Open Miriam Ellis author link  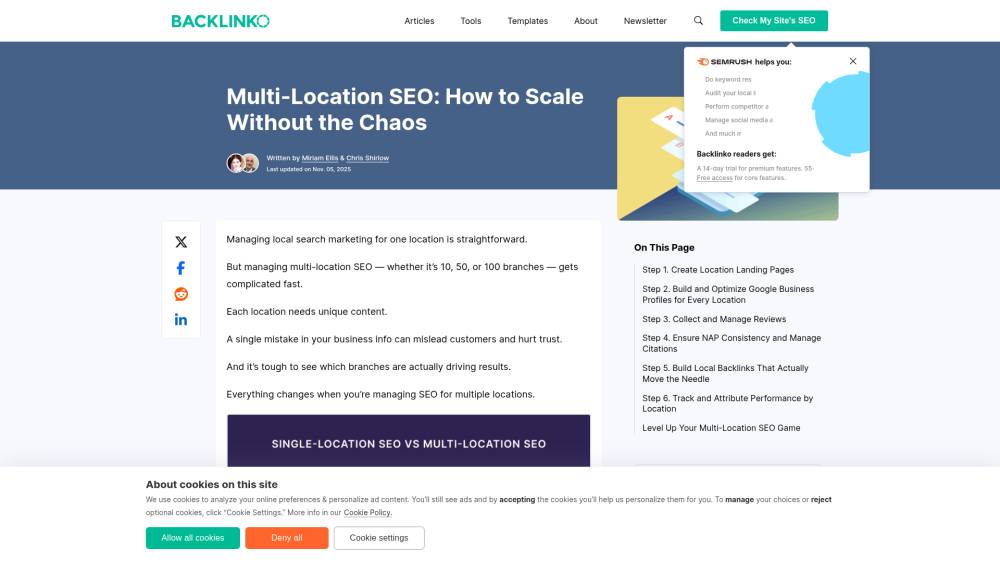pyautogui.click(x=320, y=158)
